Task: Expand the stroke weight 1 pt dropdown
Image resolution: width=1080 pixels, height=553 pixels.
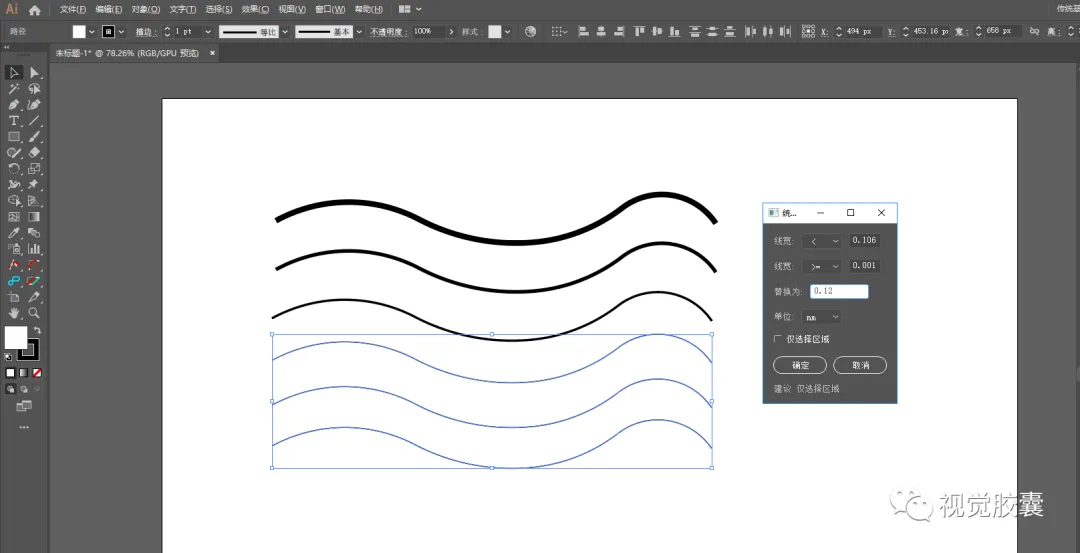Action: pyautogui.click(x=208, y=32)
